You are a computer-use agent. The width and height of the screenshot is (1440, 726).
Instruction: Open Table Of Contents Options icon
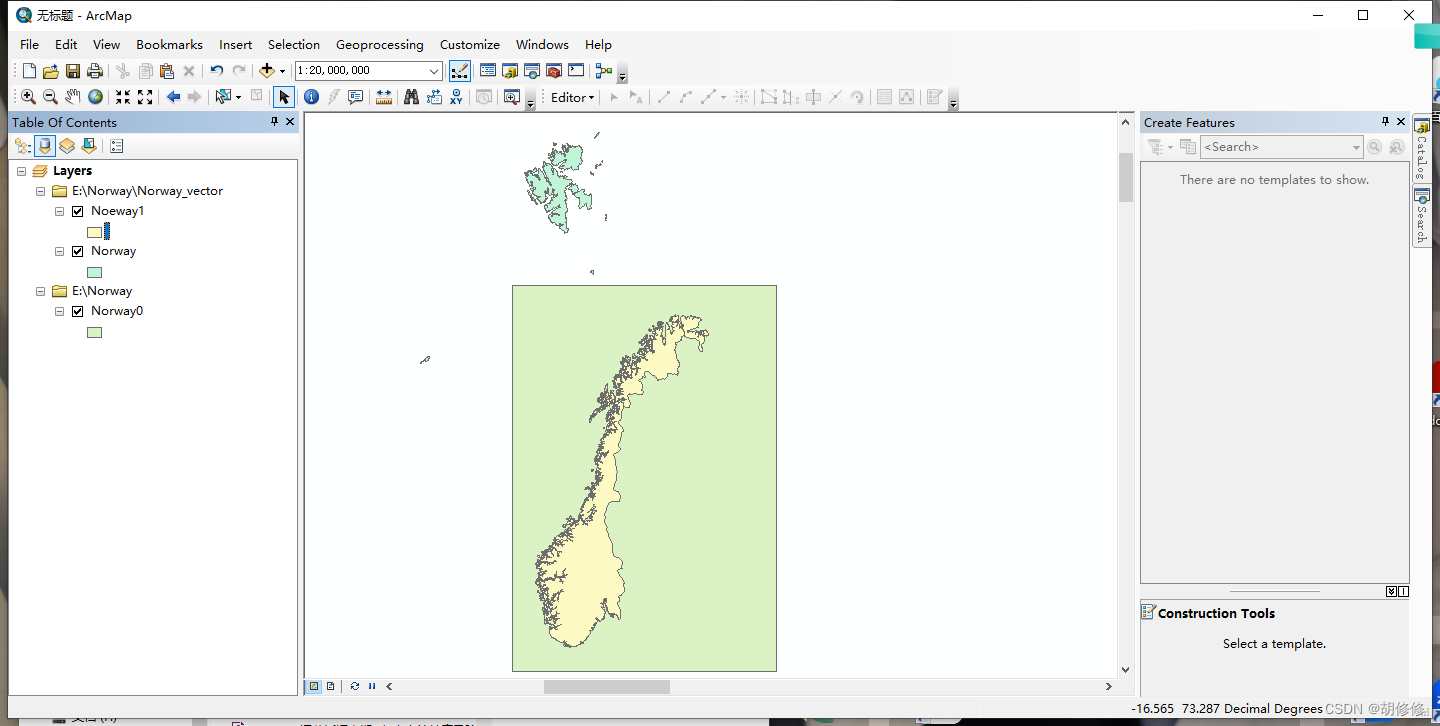[117, 146]
